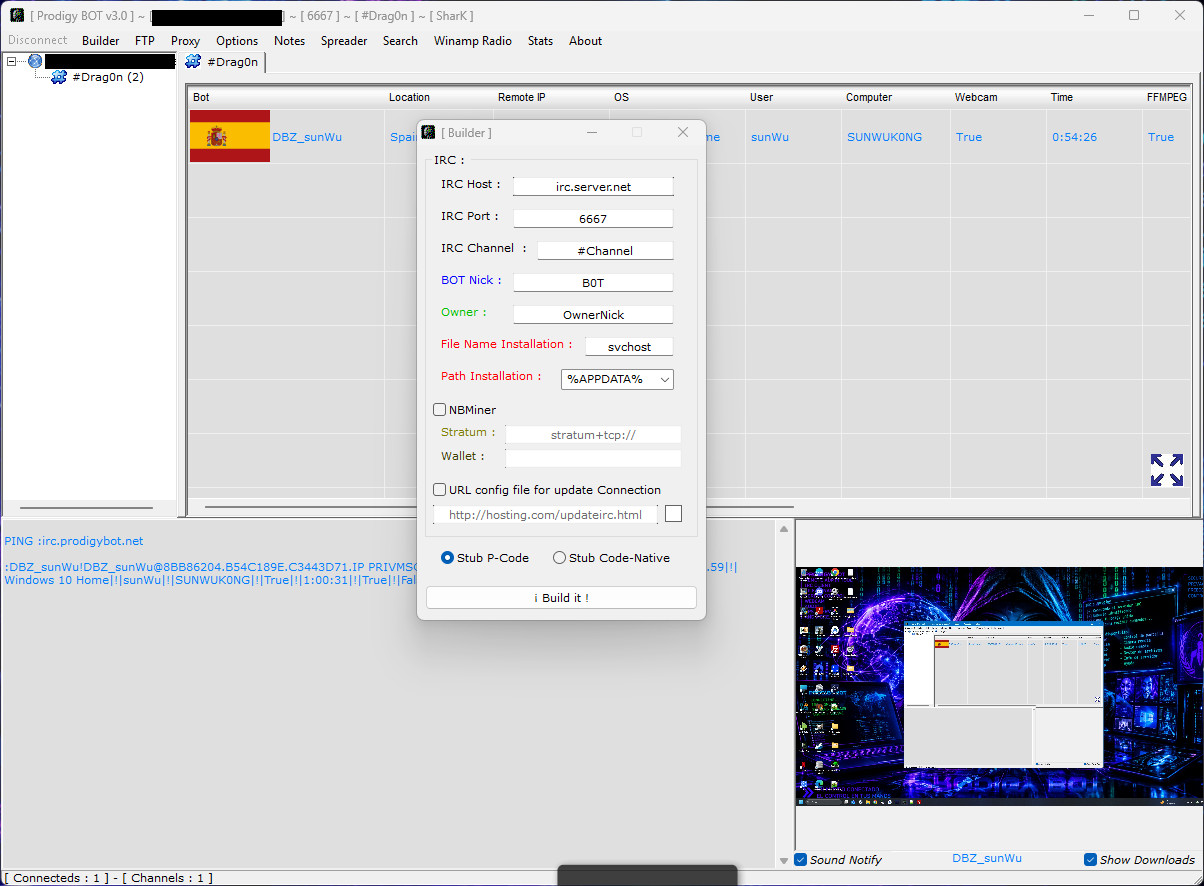Click the True value under Webcam
The image size is (1204, 886).
pos(969,137)
